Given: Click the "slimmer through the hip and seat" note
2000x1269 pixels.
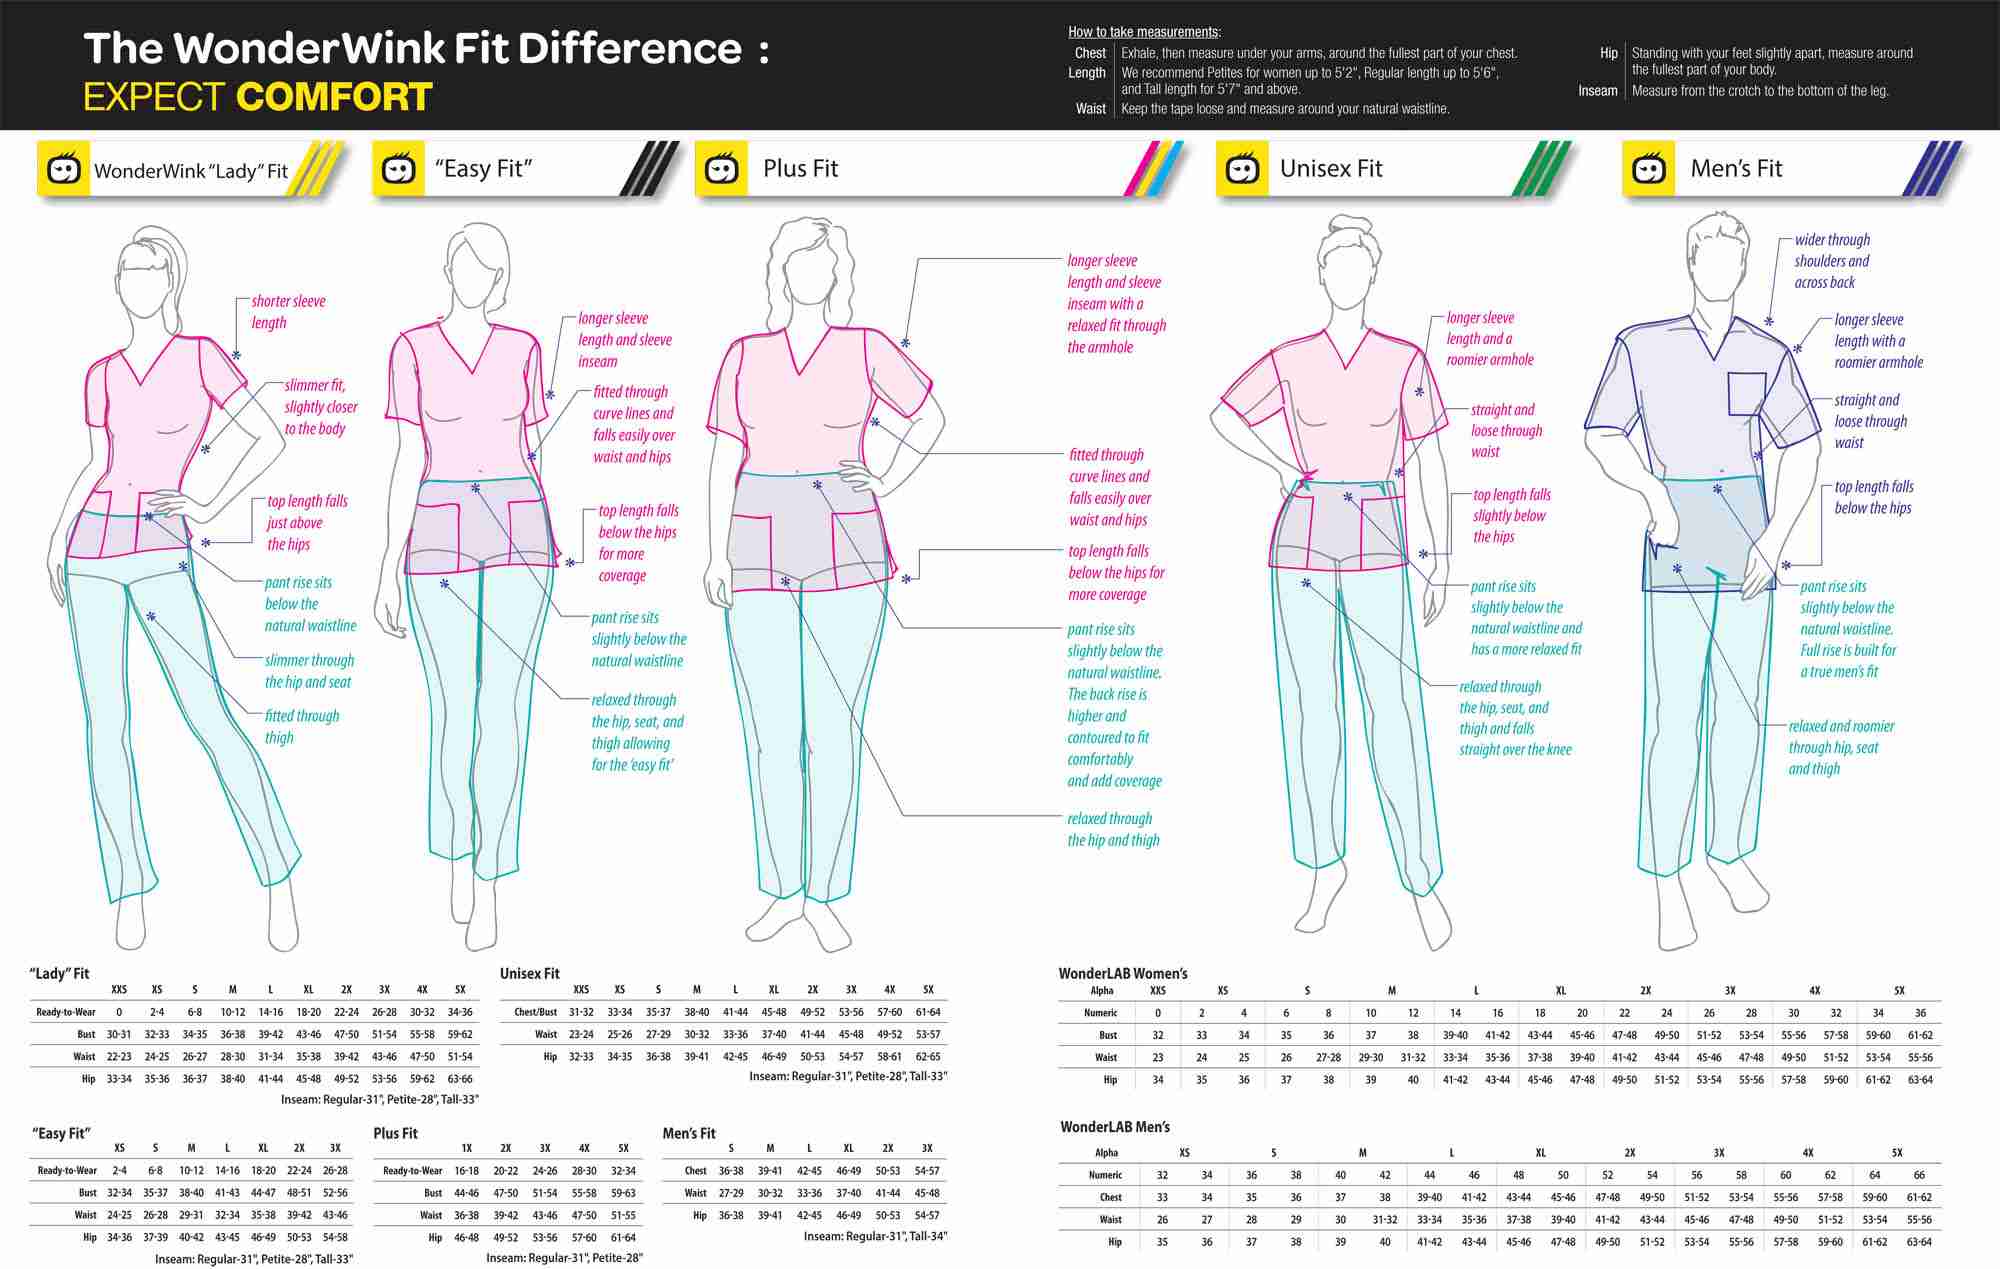Looking at the screenshot, I should click(x=309, y=671).
